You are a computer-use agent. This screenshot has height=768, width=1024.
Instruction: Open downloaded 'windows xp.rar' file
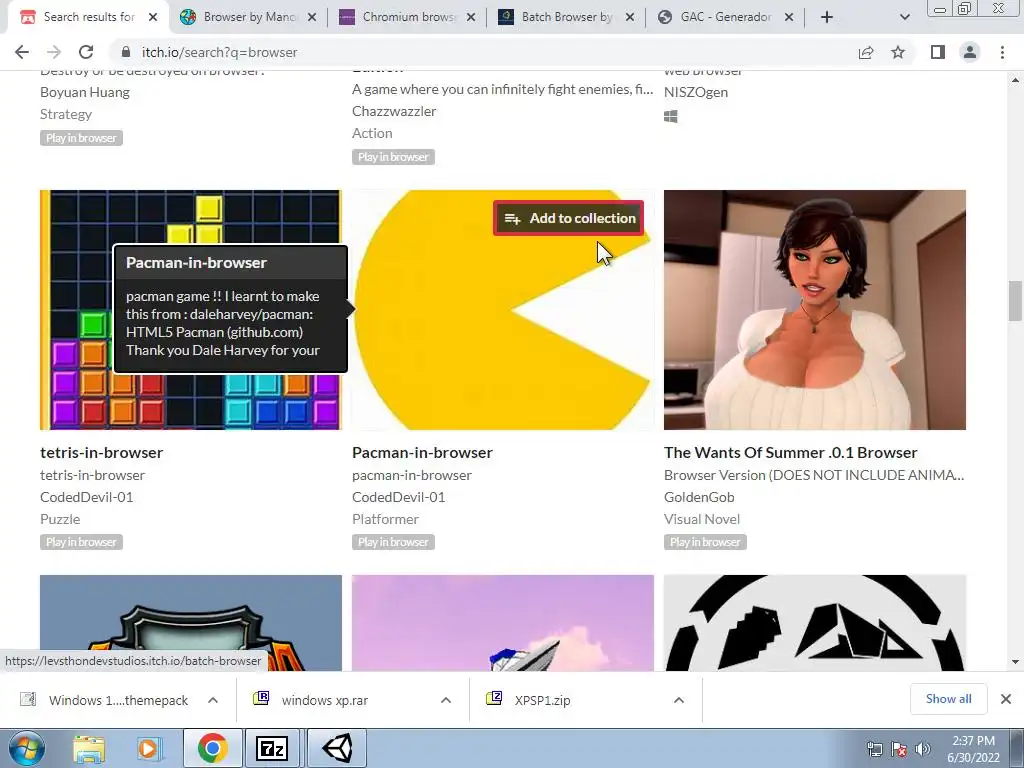pyautogui.click(x=312, y=700)
